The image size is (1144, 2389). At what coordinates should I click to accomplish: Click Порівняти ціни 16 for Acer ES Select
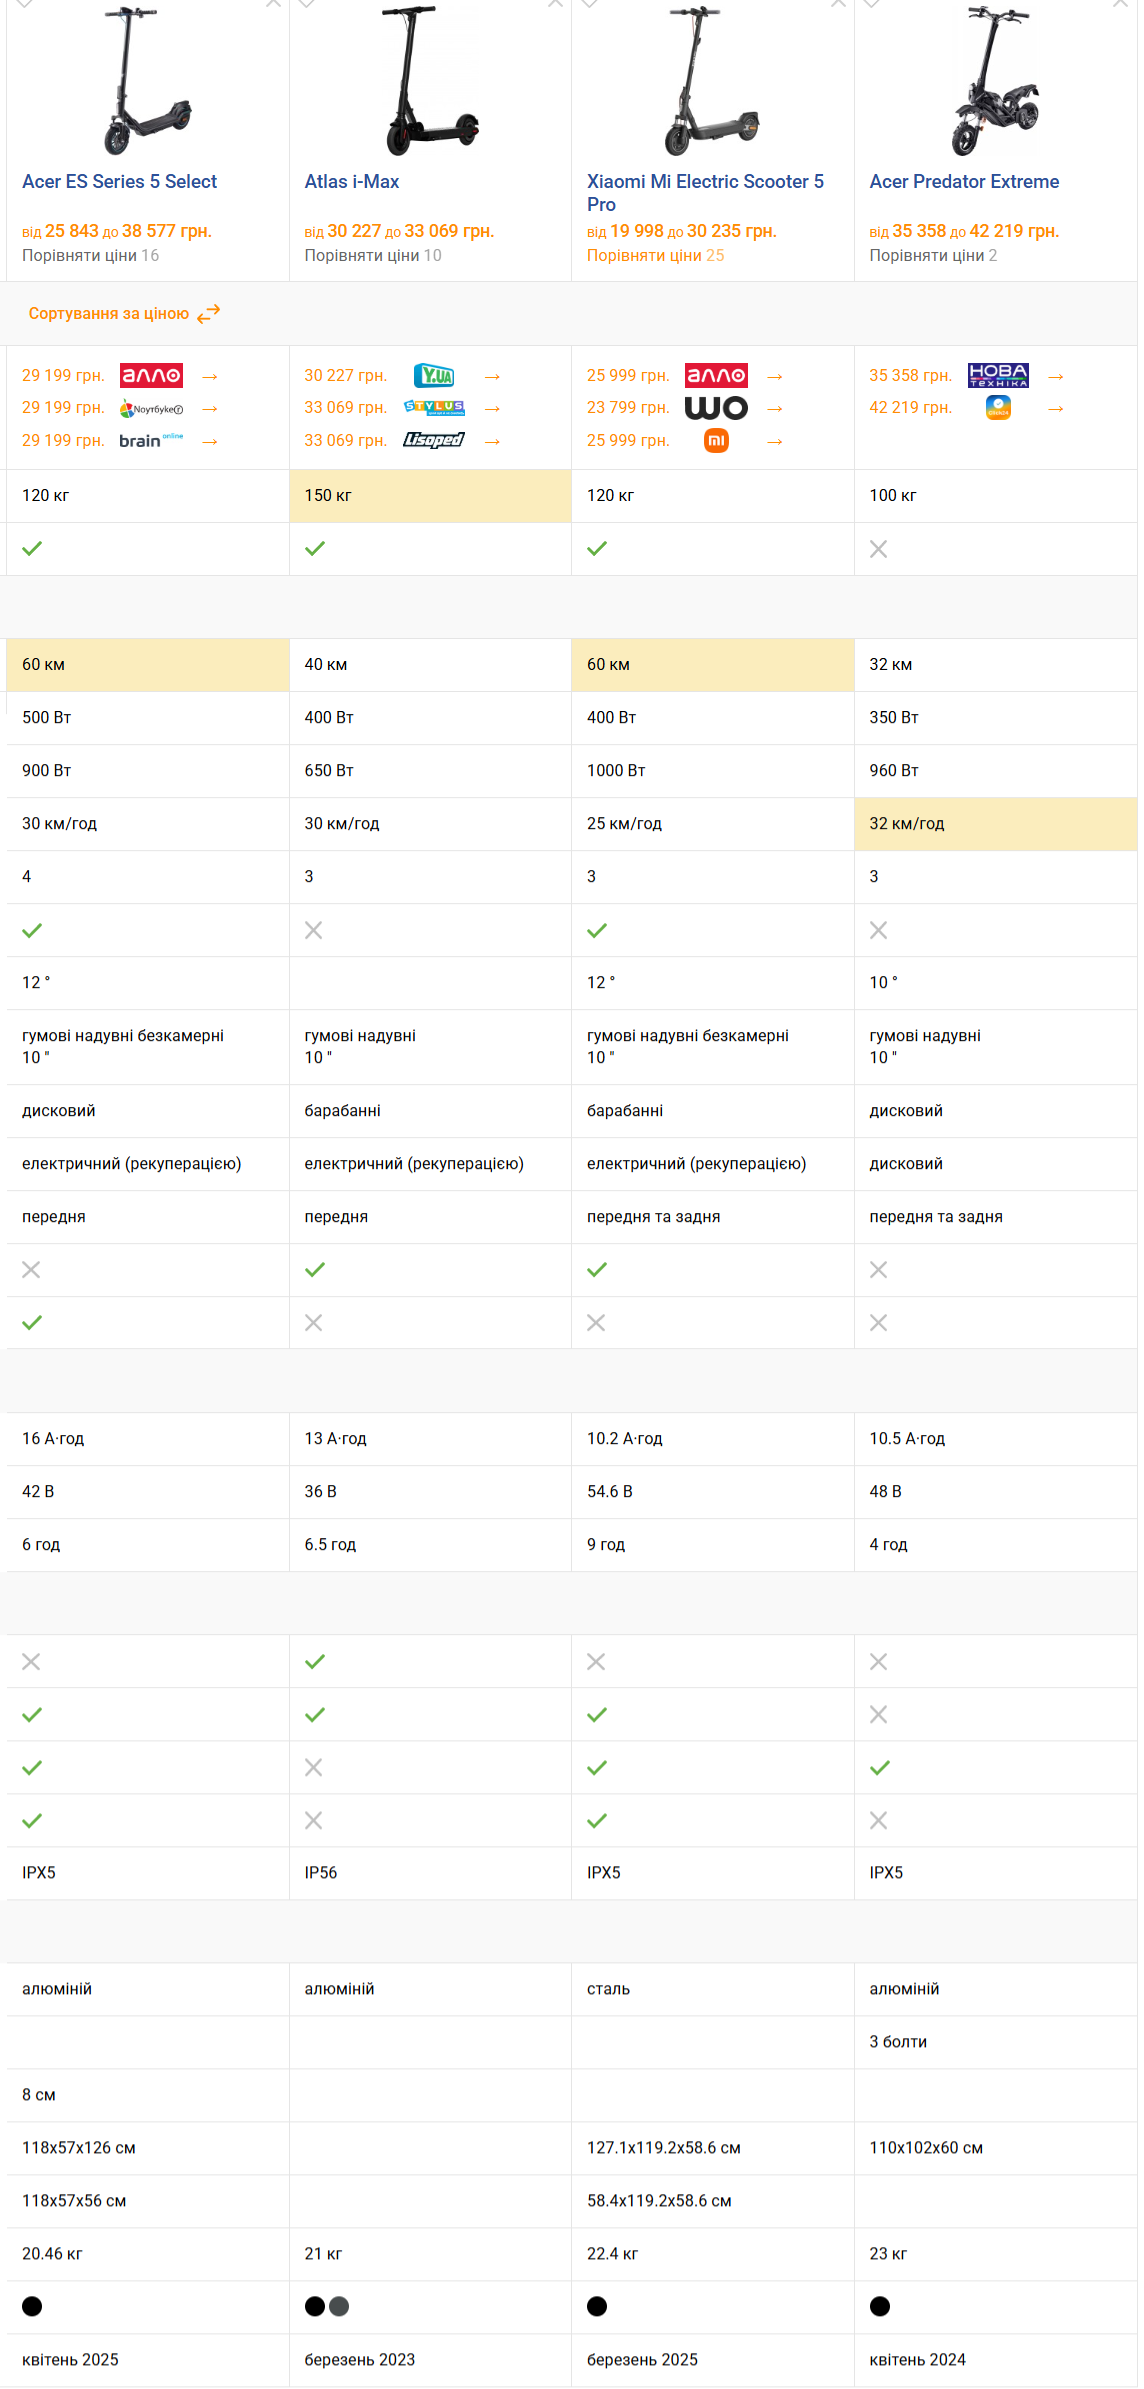(x=90, y=256)
